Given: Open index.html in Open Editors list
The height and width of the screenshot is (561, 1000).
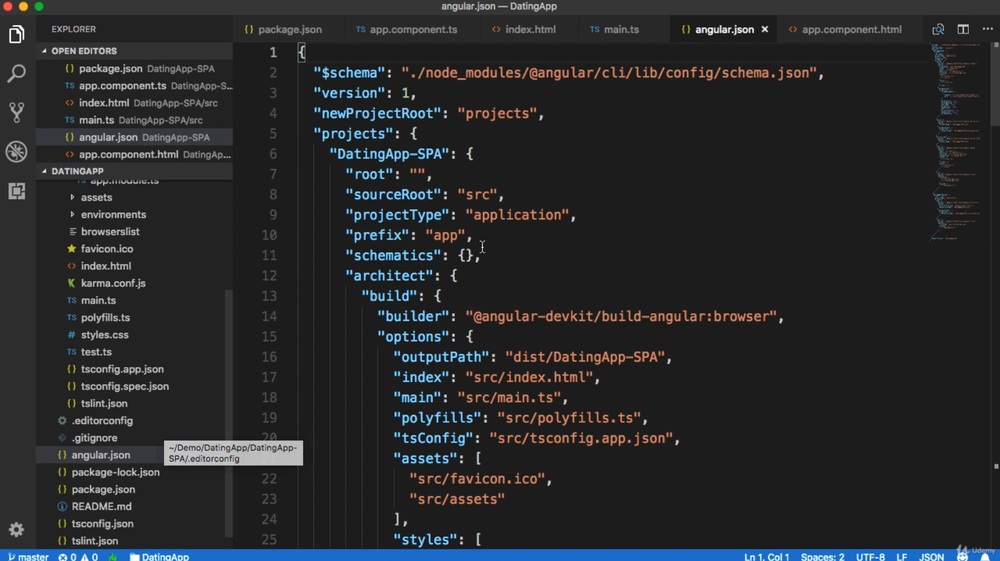Looking at the screenshot, I should point(134,103).
